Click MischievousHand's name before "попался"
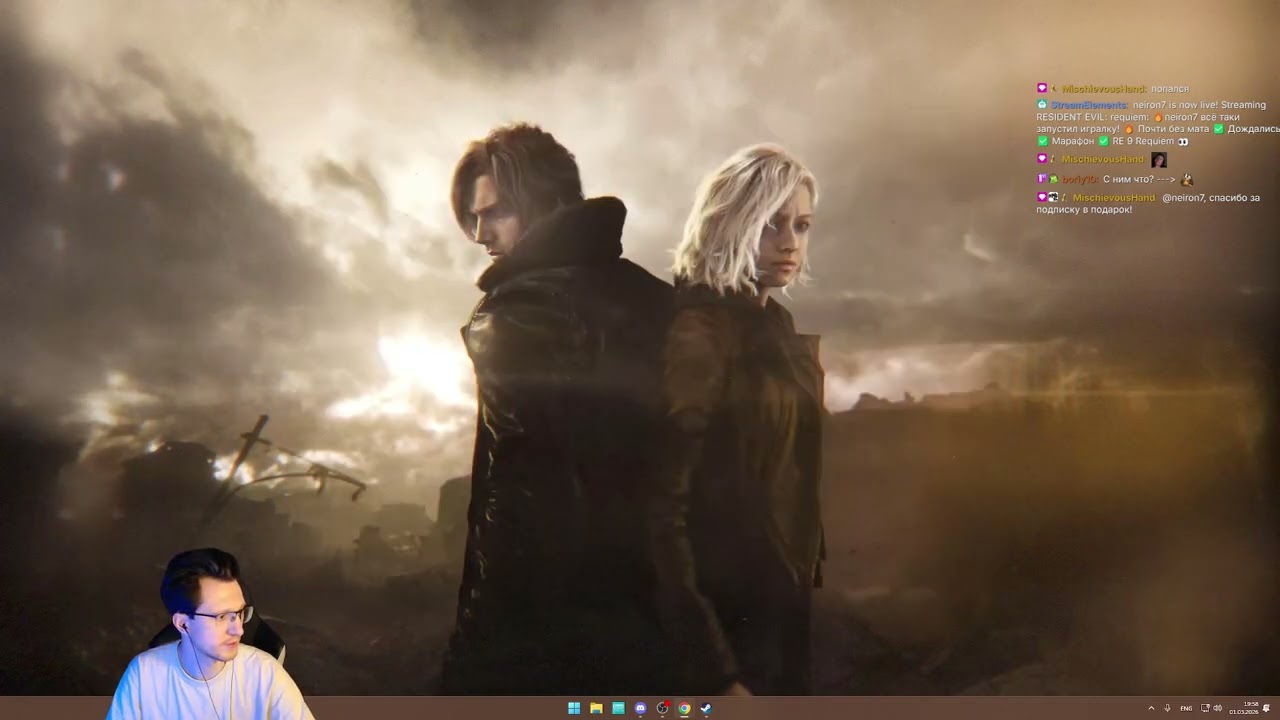The width and height of the screenshot is (1280, 720). coord(1103,89)
